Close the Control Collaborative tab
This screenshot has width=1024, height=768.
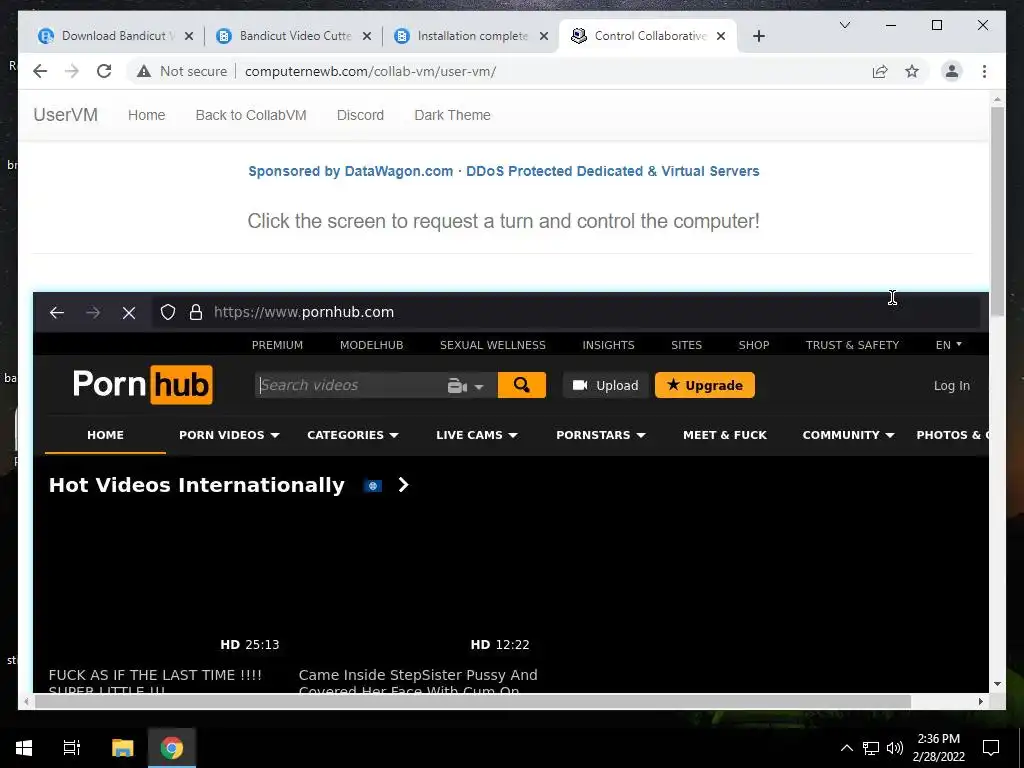coord(721,36)
